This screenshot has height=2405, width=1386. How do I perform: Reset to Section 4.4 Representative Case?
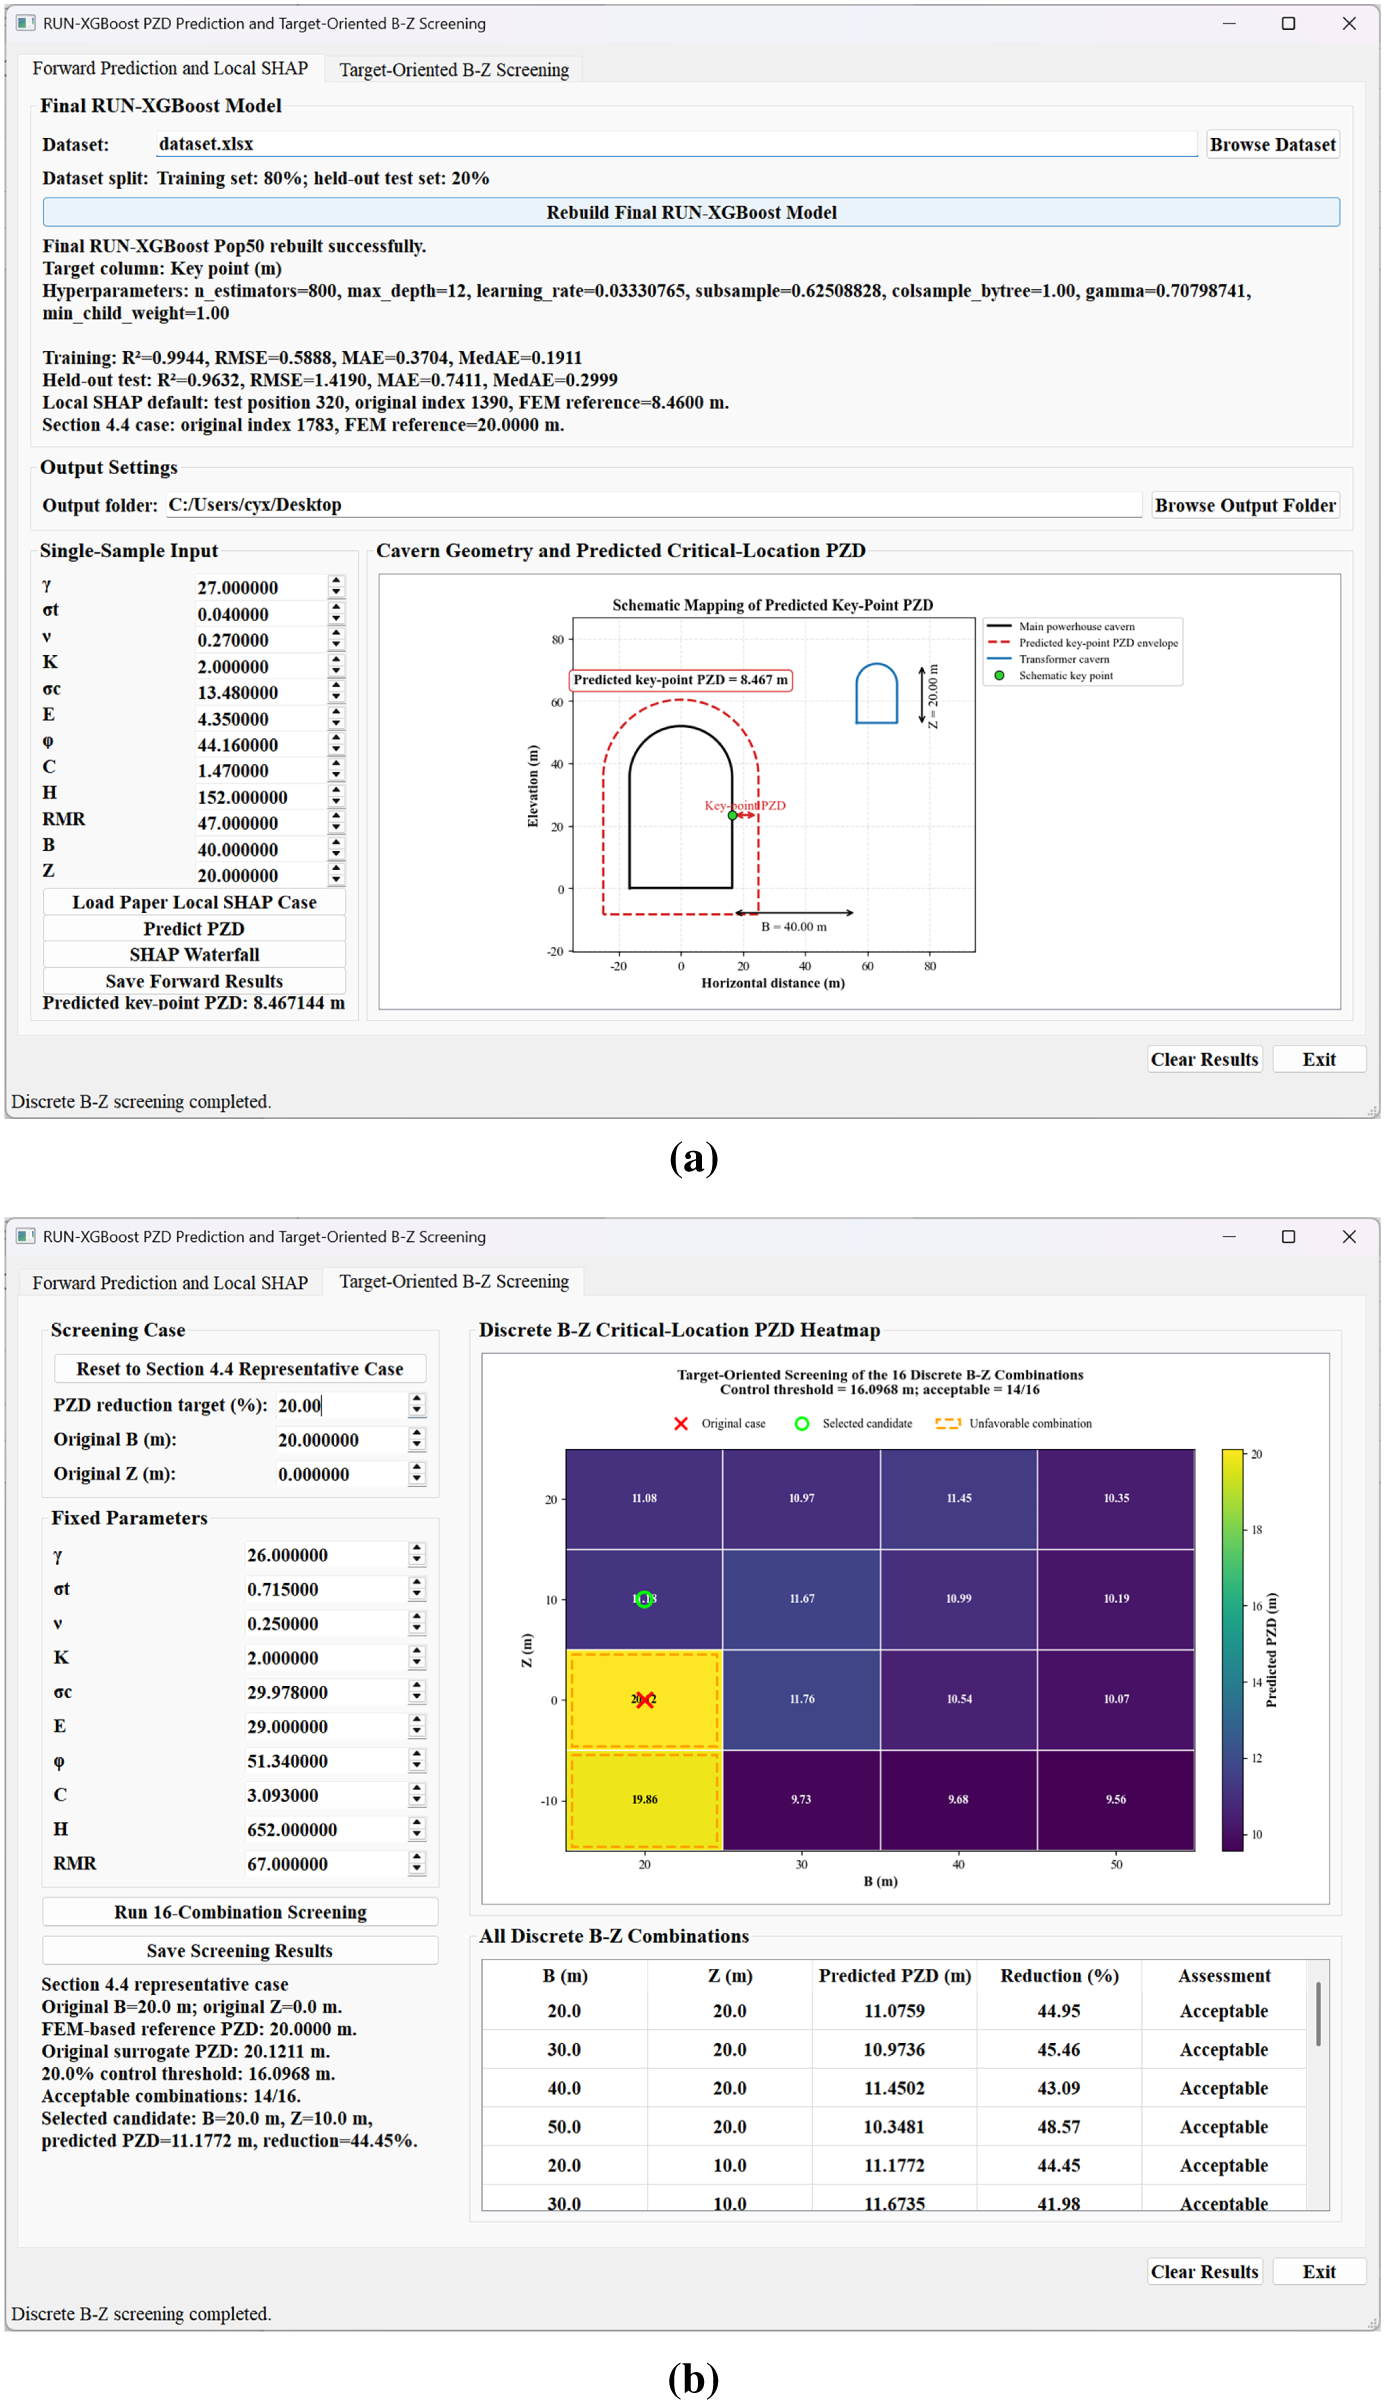point(240,1368)
